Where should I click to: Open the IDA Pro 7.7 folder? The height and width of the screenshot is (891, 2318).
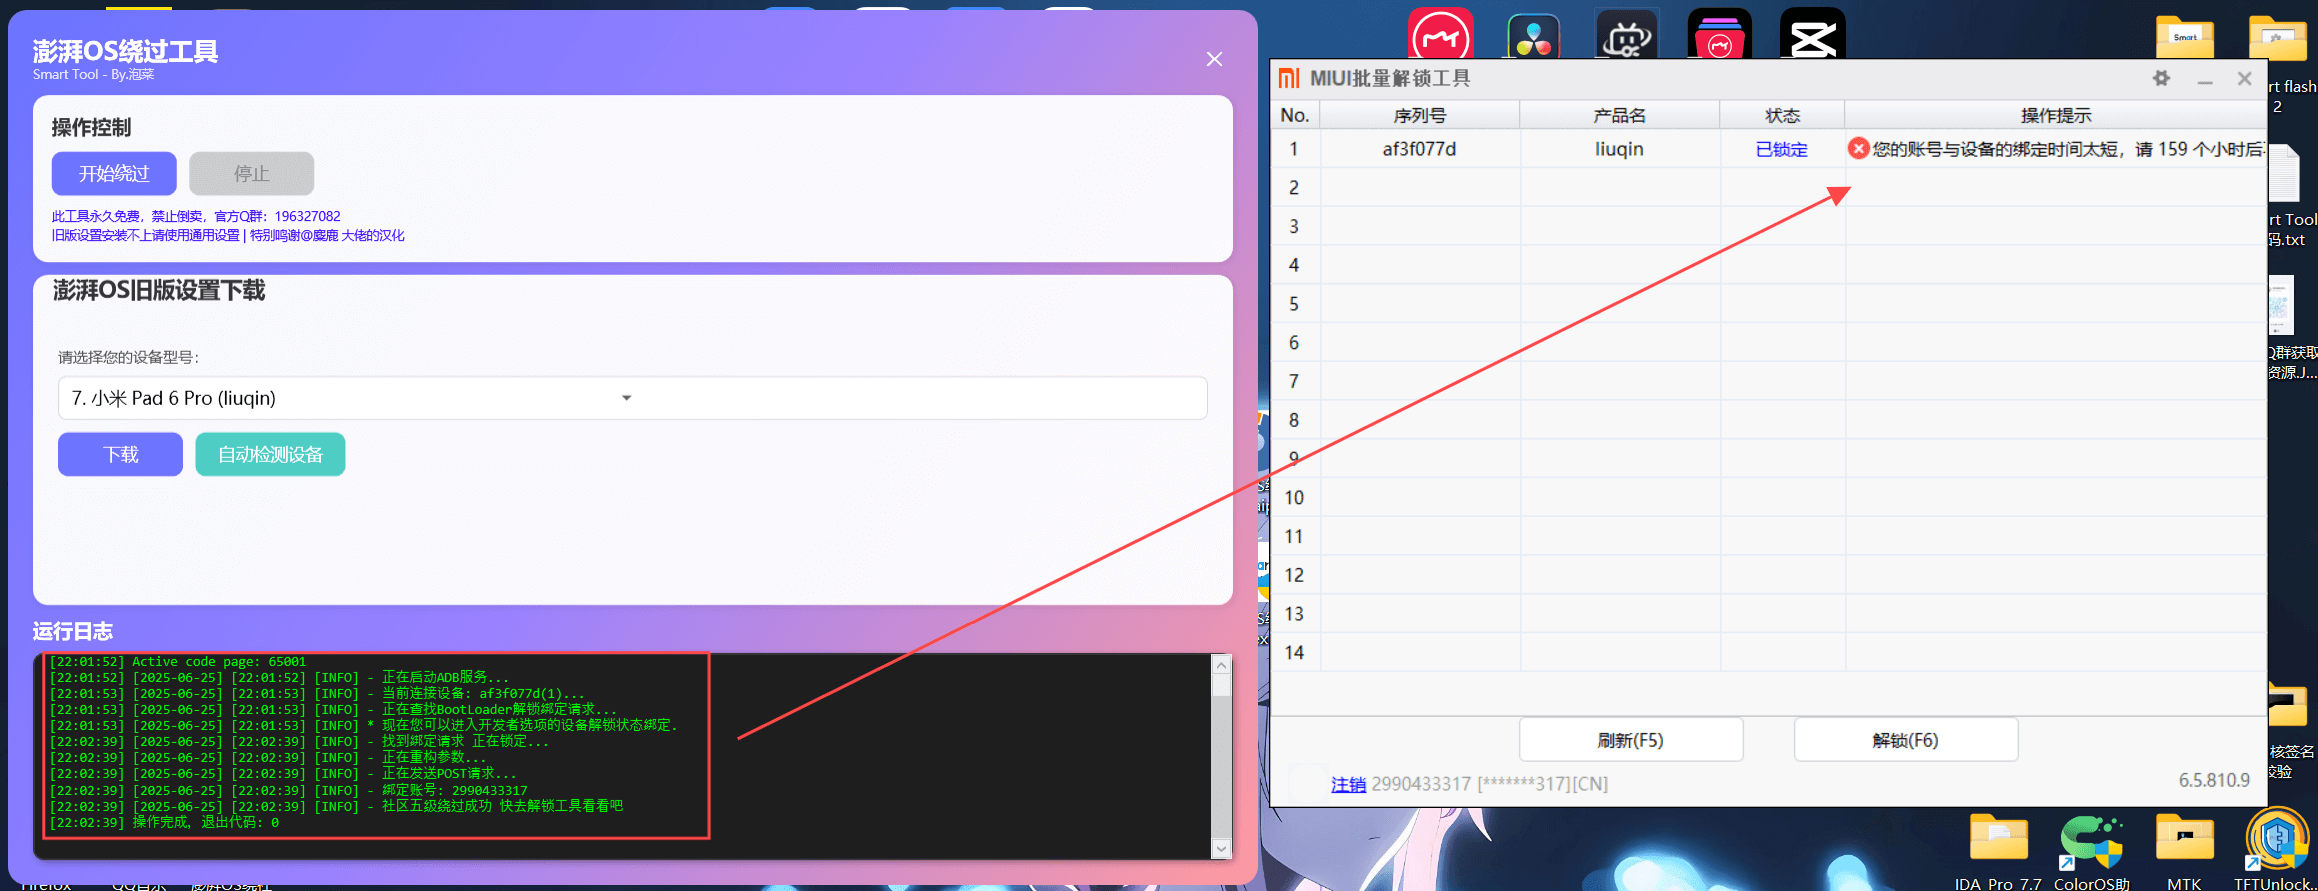click(1997, 840)
